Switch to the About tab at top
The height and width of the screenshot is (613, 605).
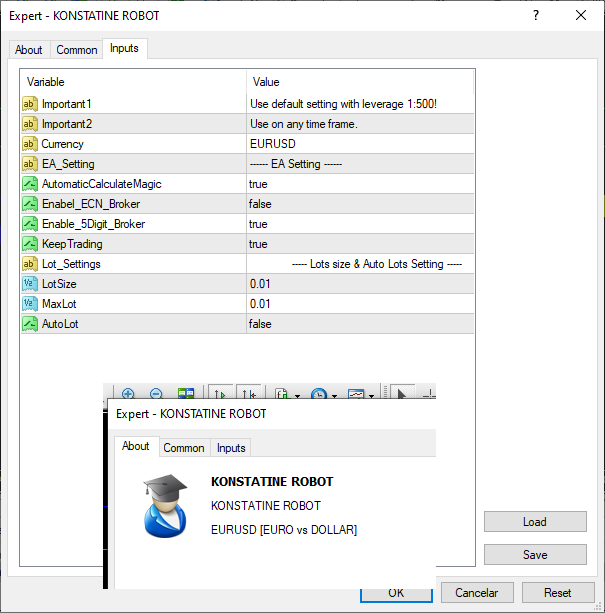pos(29,50)
